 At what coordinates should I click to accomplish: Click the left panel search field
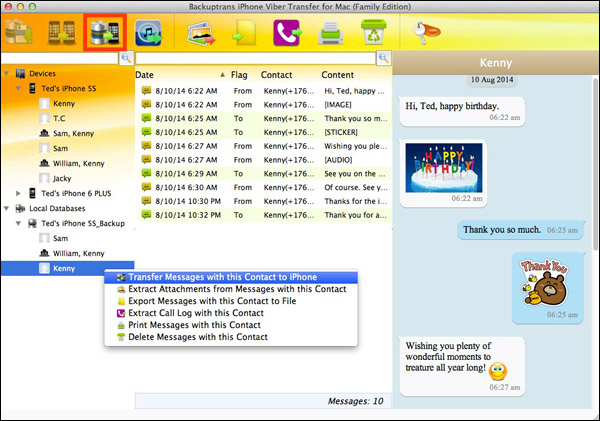(60, 58)
